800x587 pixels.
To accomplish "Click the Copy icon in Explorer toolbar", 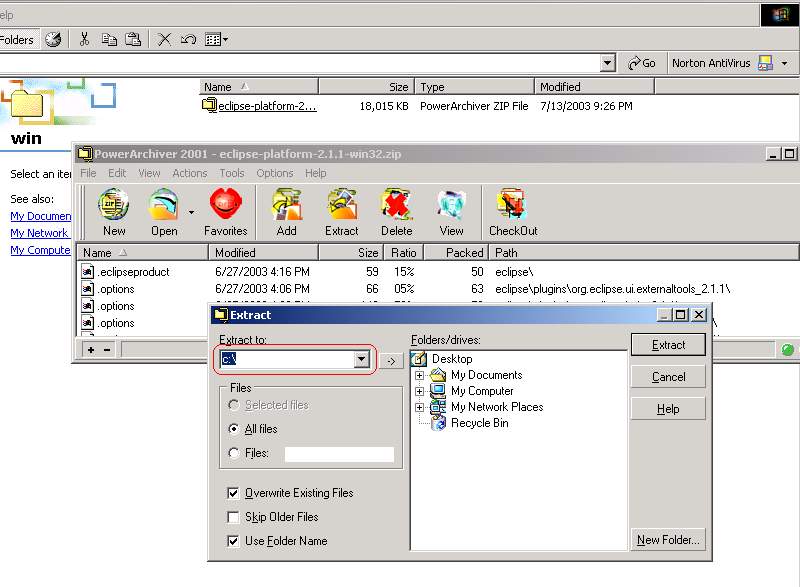I will (x=109, y=39).
